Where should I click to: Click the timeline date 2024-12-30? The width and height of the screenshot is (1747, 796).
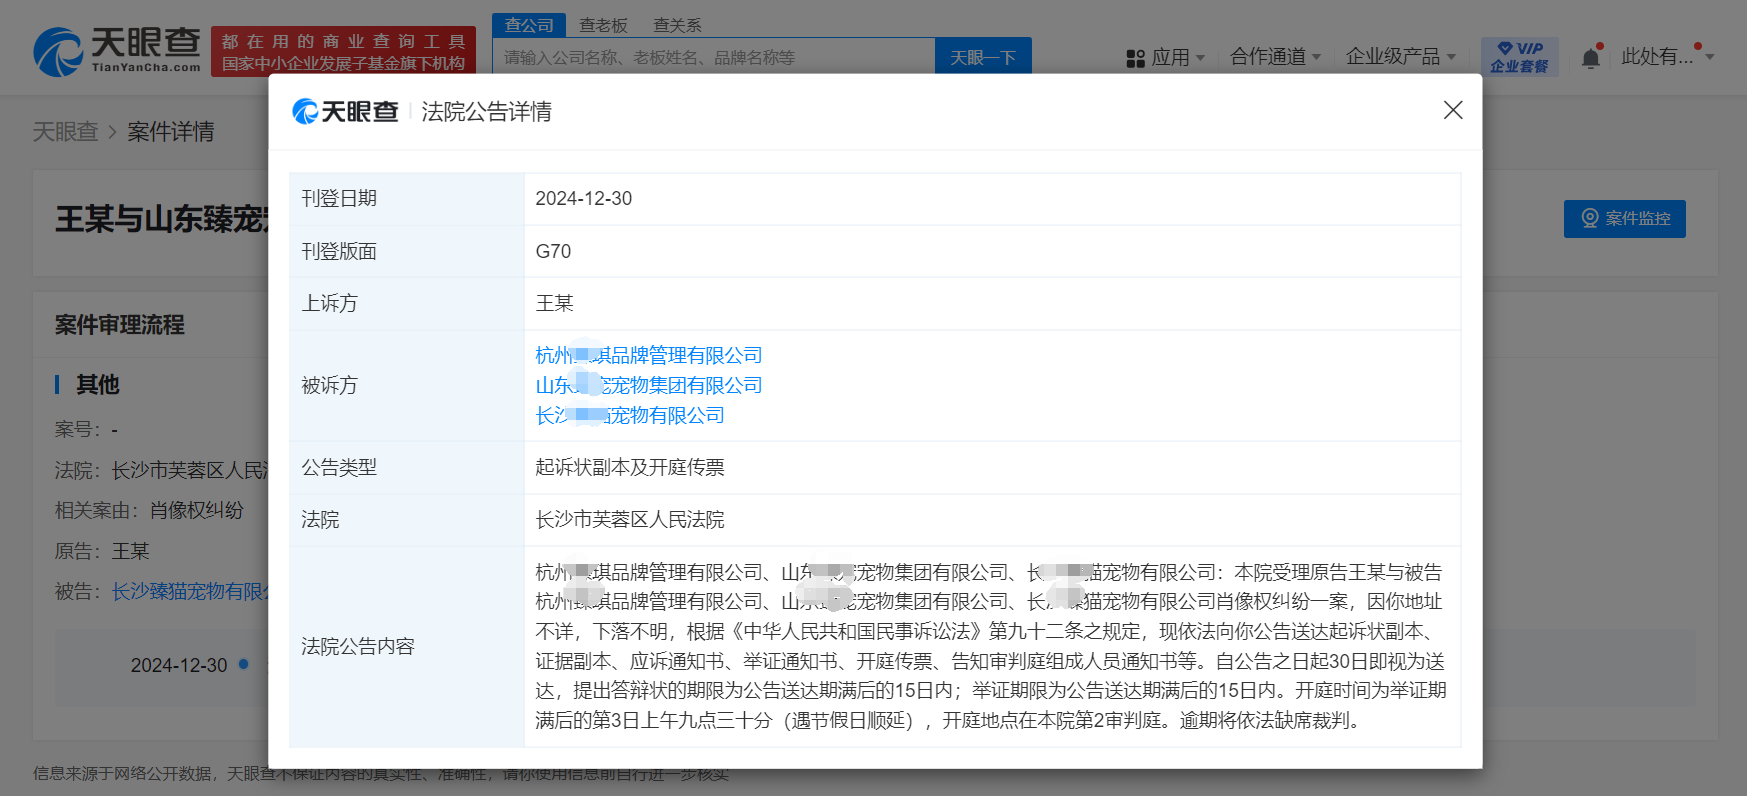[x=179, y=666]
